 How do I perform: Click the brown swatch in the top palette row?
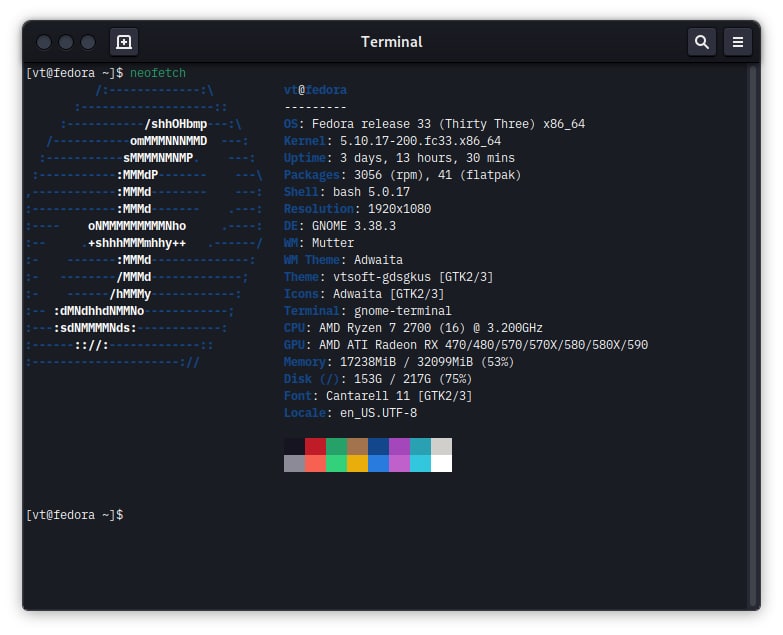(x=357, y=446)
